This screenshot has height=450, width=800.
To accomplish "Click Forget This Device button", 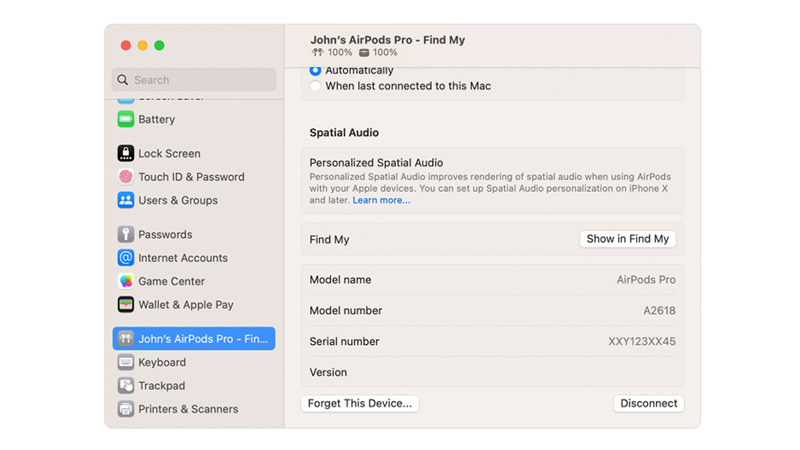I will 360,403.
